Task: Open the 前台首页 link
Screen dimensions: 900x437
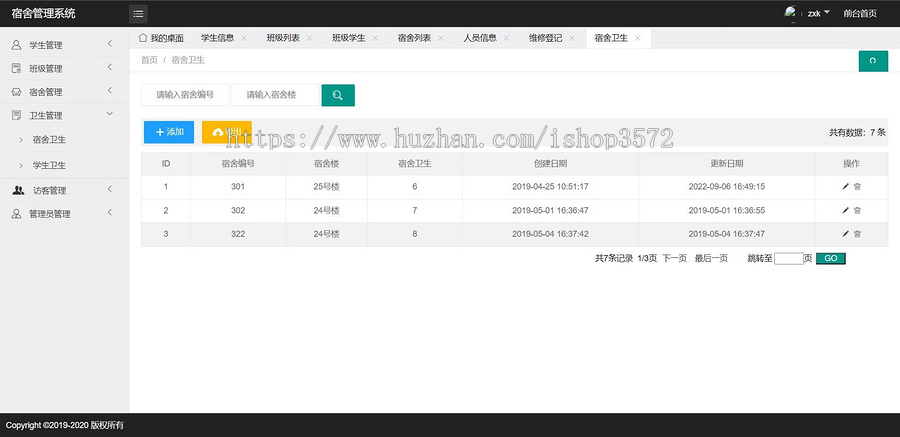Action: [860, 14]
